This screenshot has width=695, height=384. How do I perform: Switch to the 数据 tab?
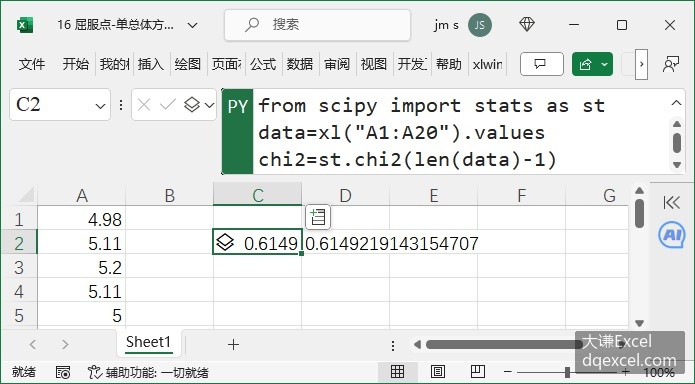[300, 64]
